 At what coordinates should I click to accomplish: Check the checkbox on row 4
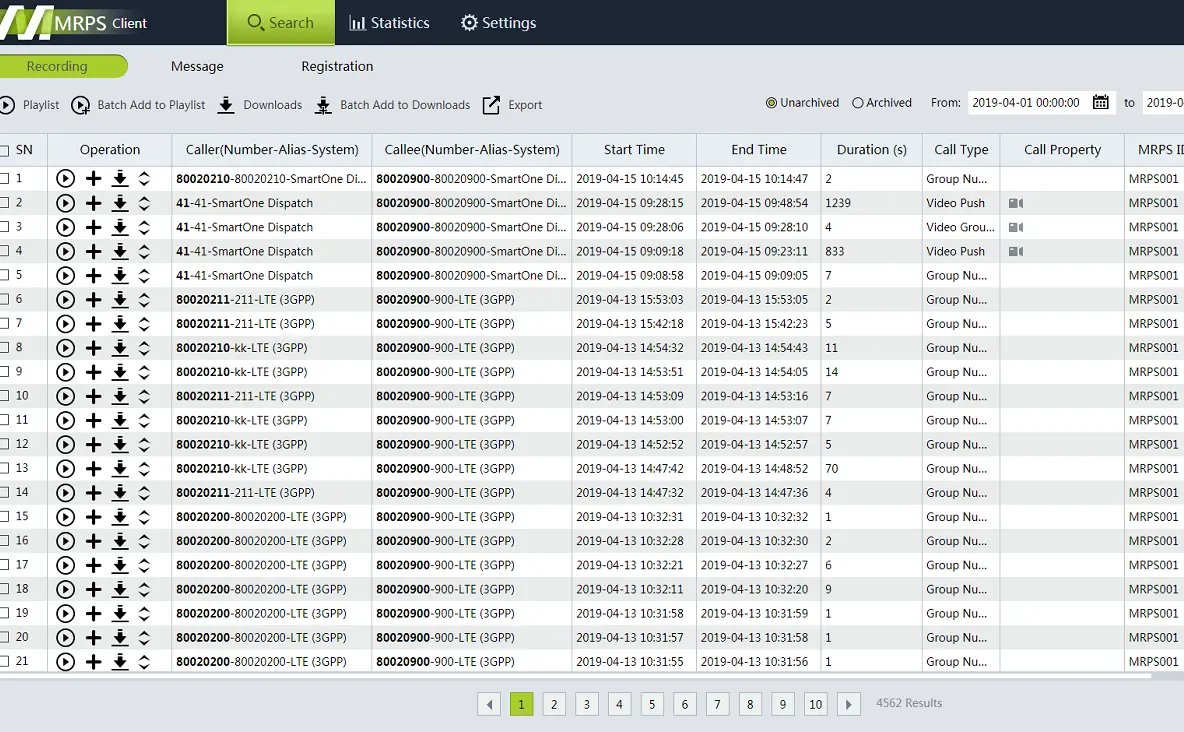coord(13,251)
